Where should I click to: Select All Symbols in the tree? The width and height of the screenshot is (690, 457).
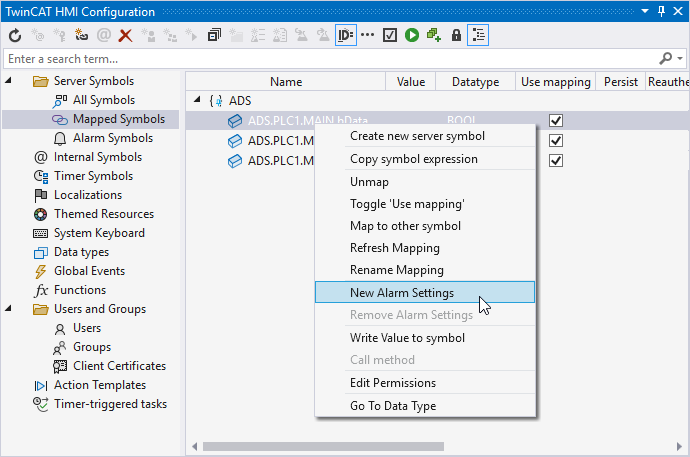point(104,100)
